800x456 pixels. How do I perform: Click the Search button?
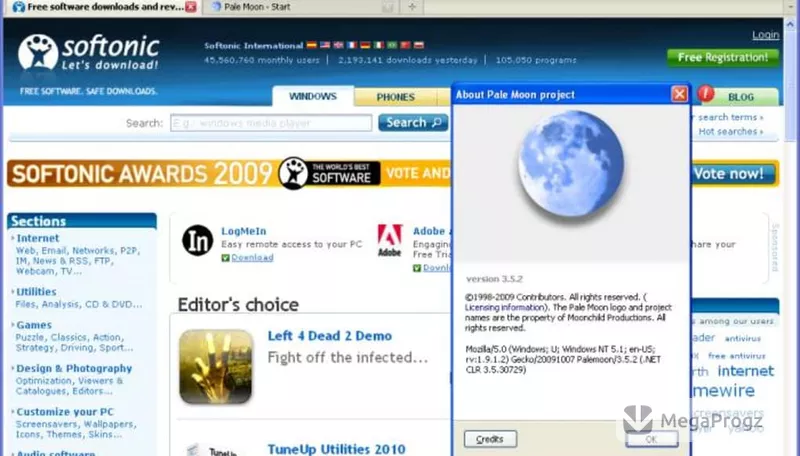[x=413, y=122]
